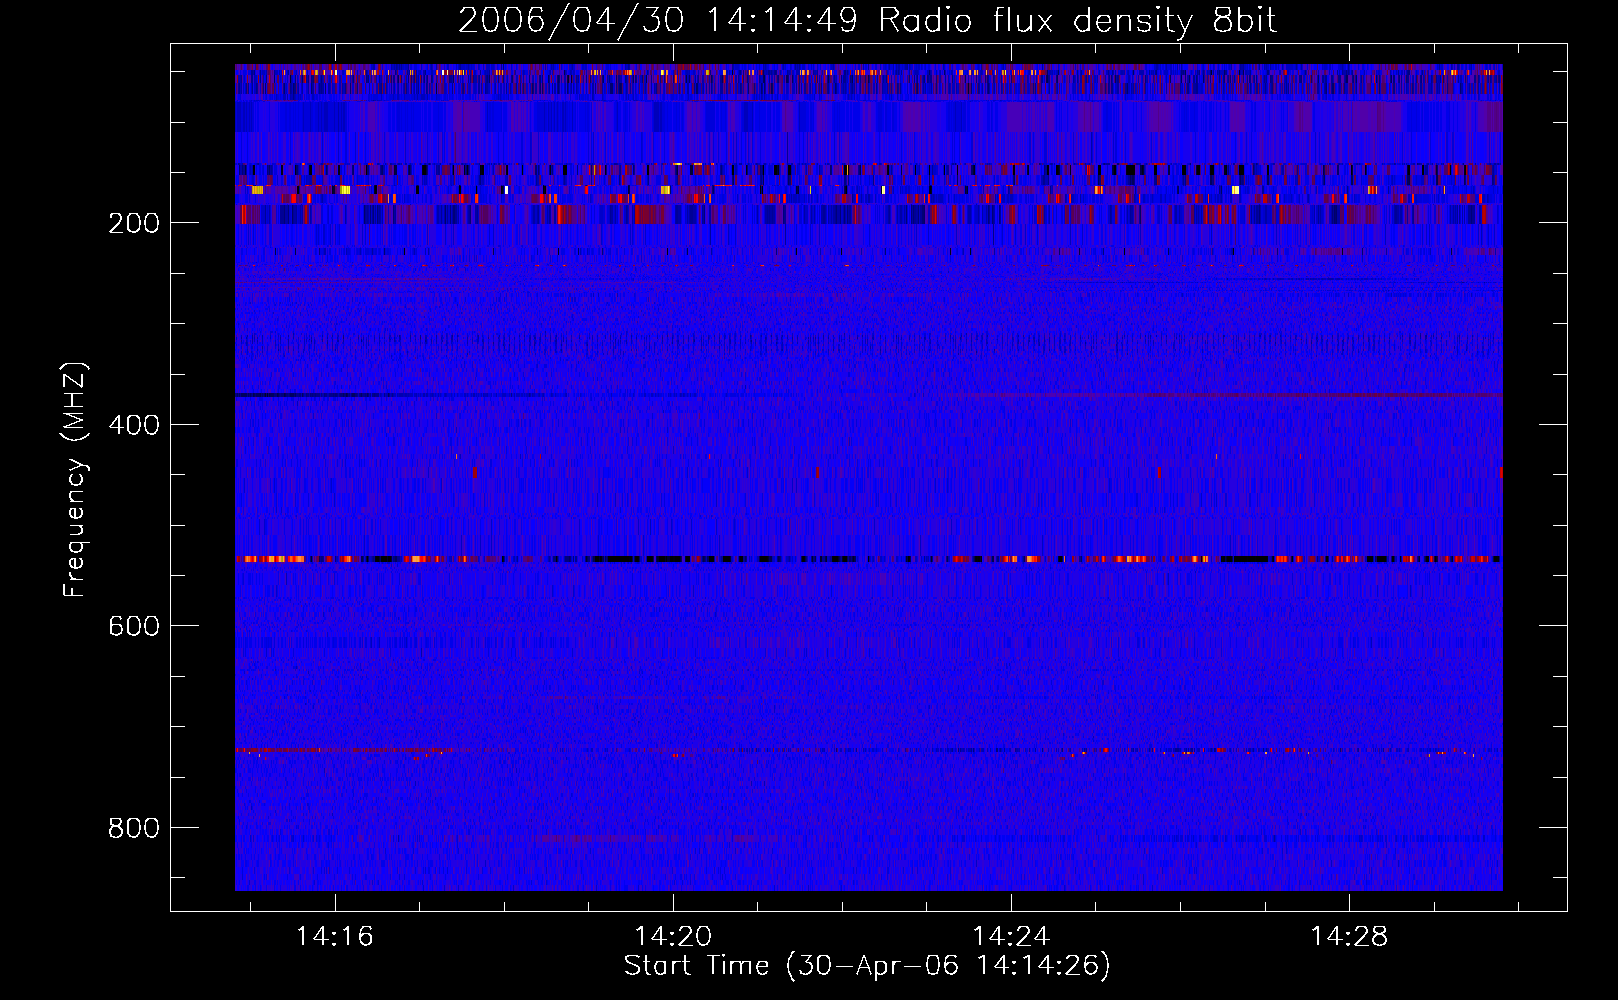This screenshot has width=1618, height=1000.
Task: Click the "Start Time (30-Apr-06 14:14:26)" label
Action: (x=867, y=966)
